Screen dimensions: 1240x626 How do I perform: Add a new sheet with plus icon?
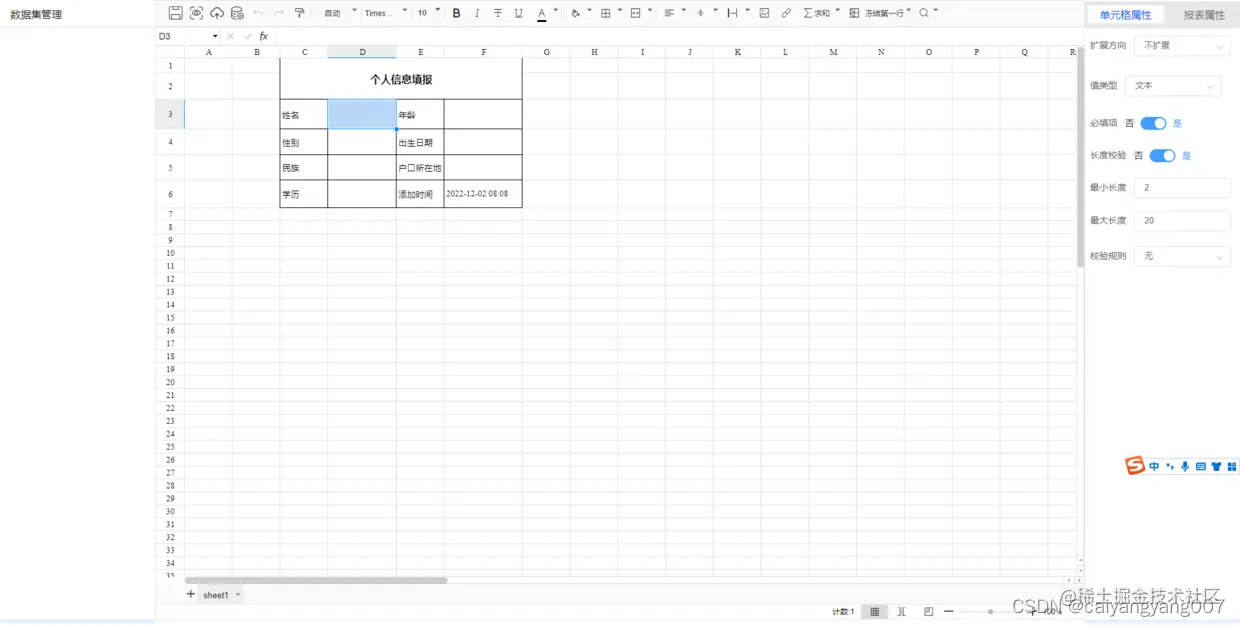[x=191, y=594]
